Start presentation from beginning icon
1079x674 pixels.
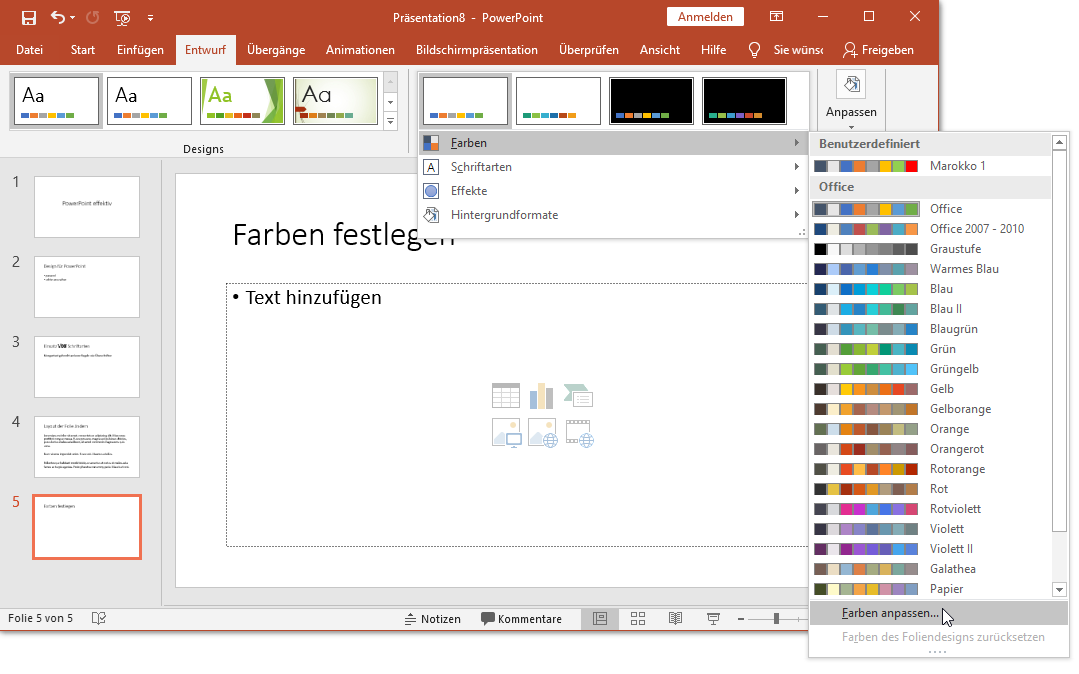point(122,18)
